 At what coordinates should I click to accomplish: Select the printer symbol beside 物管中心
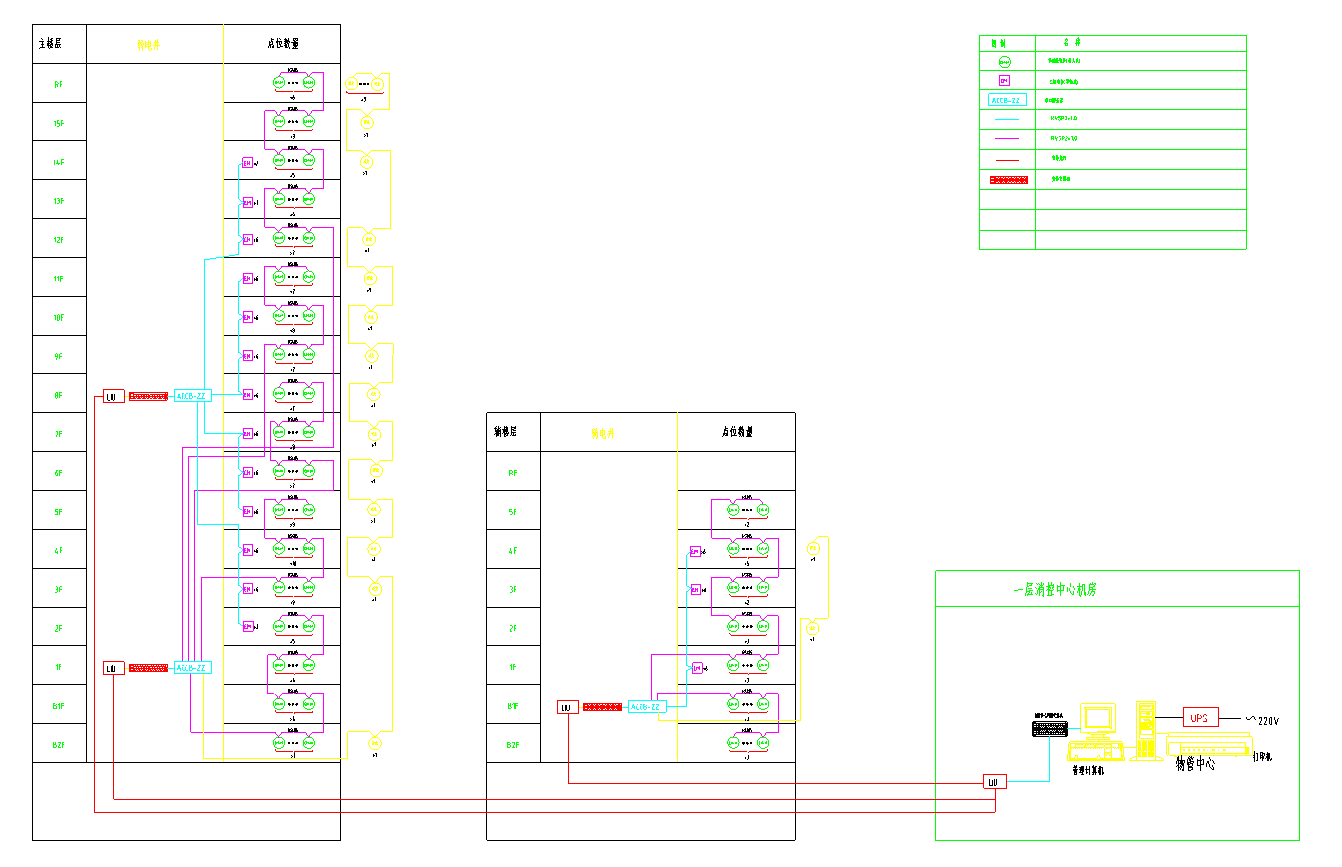(1208, 745)
